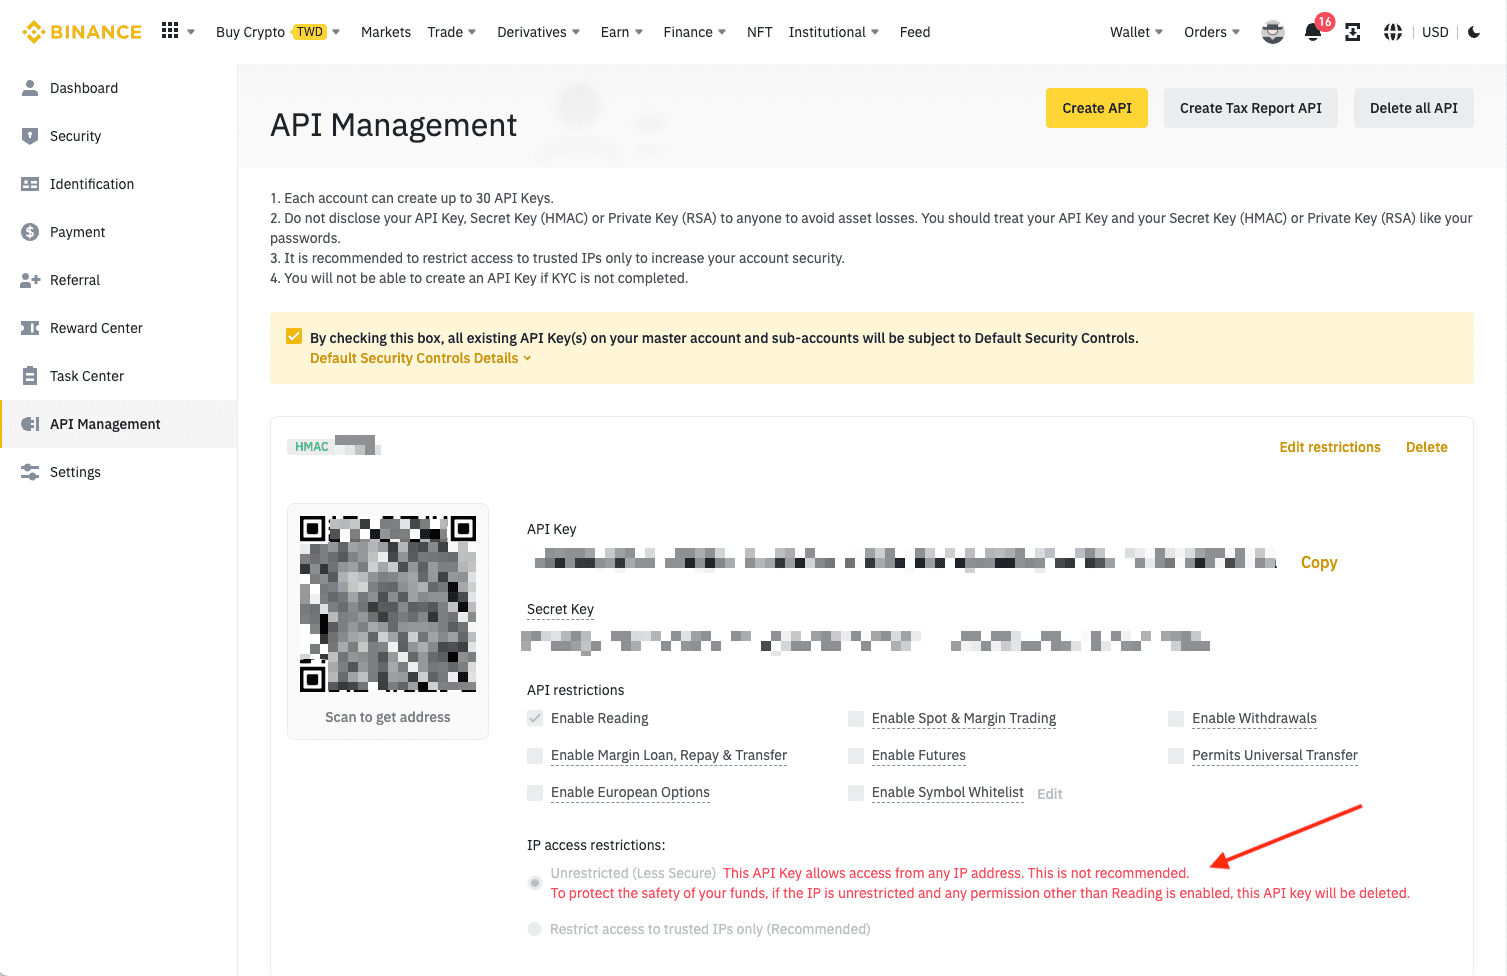Toggle Enable Reading checkbox
This screenshot has height=976, width=1507.
(535, 718)
